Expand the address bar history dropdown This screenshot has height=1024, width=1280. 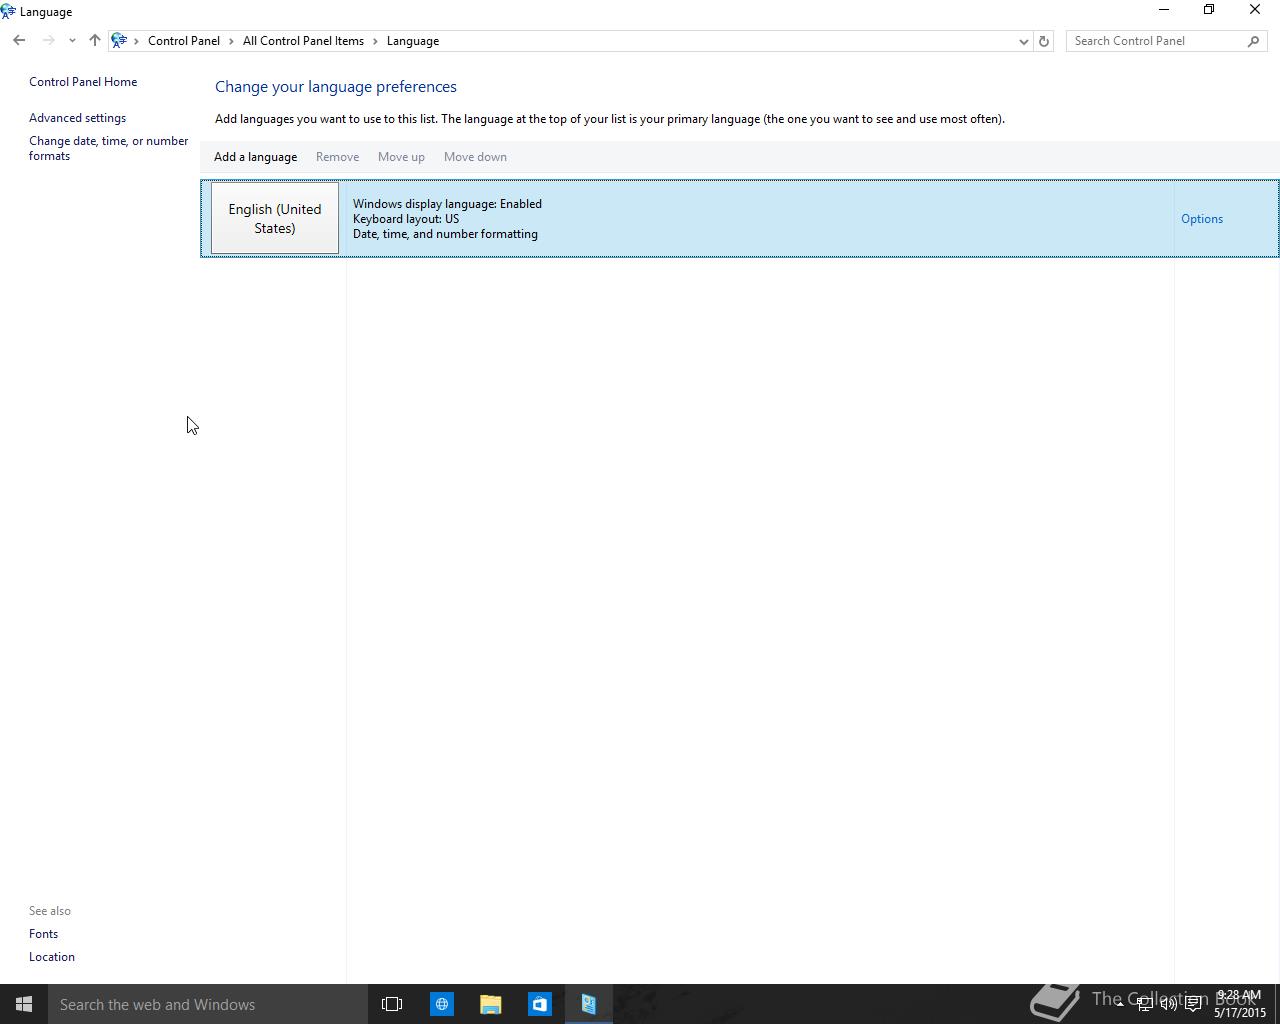click(1023, 41)
